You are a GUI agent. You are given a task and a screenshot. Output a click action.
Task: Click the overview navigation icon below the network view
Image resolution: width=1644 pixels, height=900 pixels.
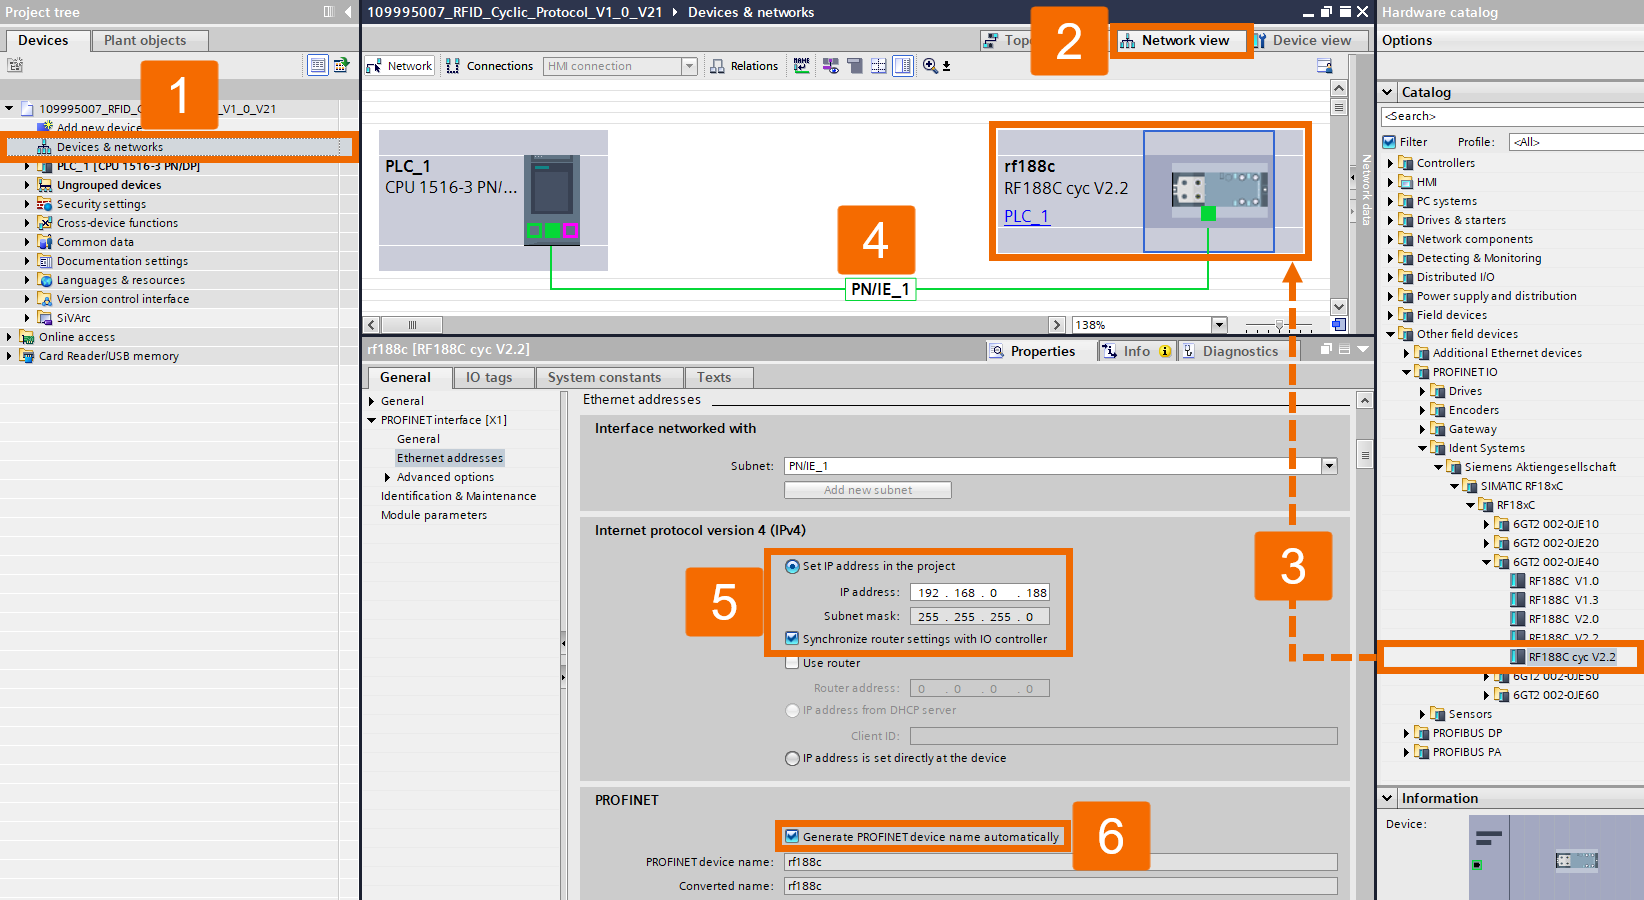(x=1339, y=325)
